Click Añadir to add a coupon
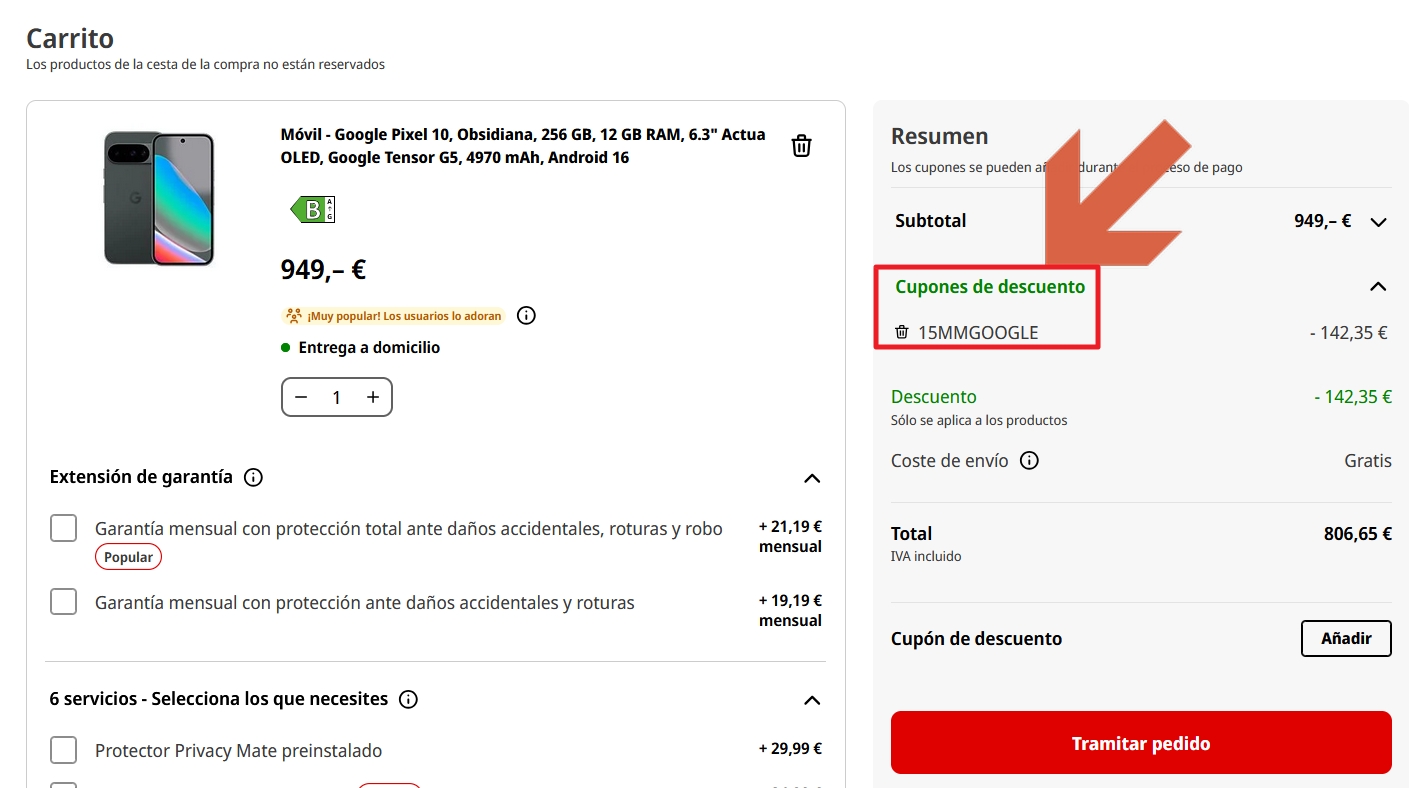 1346,638
